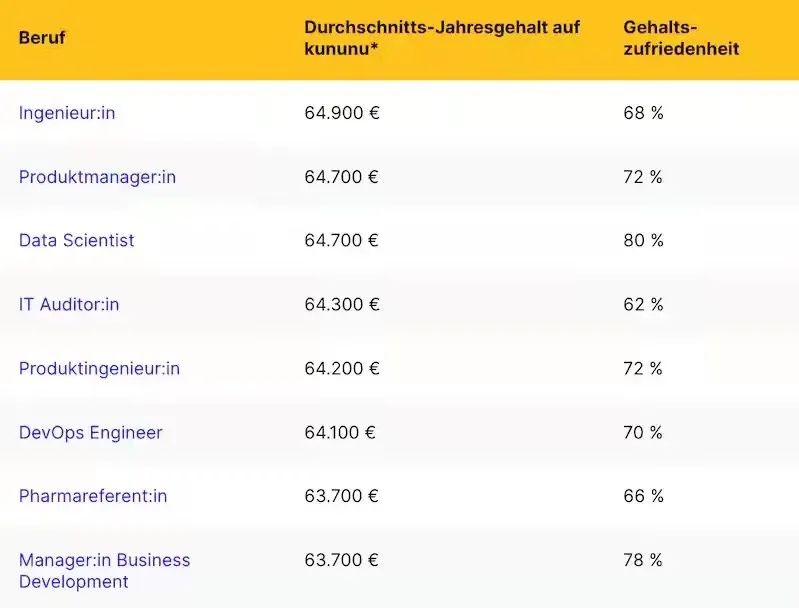The height and width of the screenshot is (608, 799).
Task: Select the IT Auditor:in link
Action: coord(69,304)
